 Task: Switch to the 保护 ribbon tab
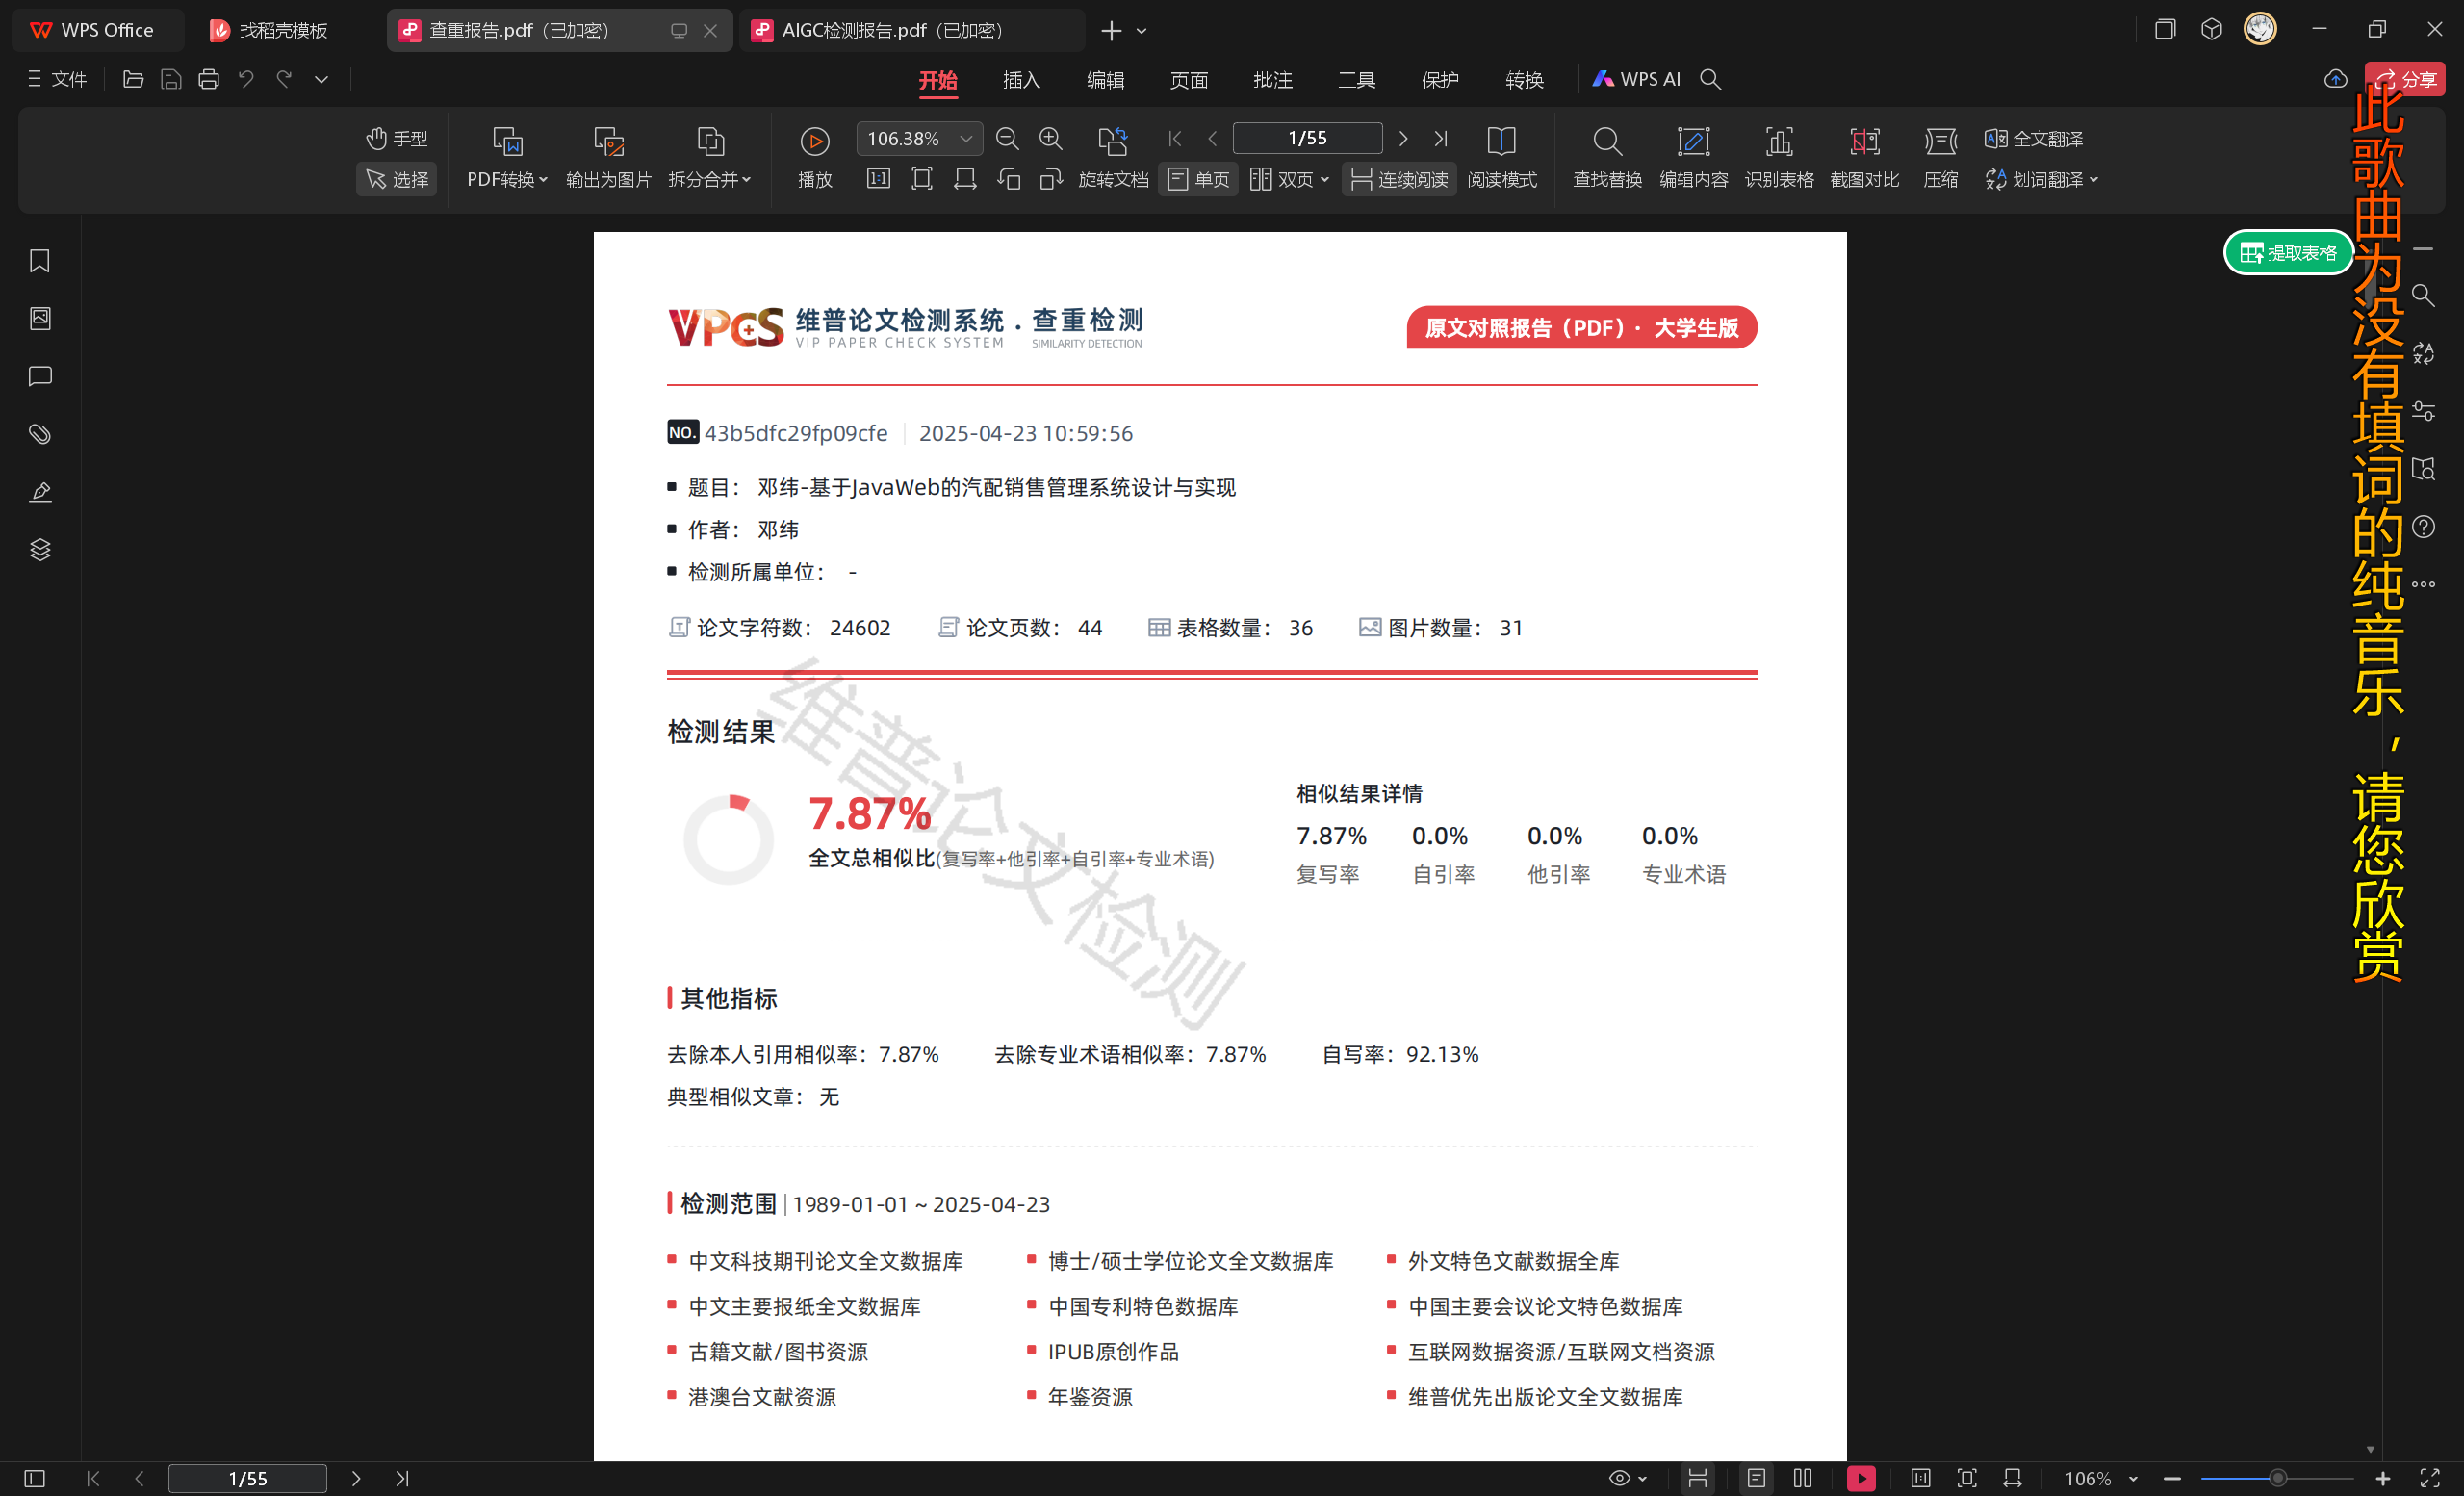[x=1440, y=80]
